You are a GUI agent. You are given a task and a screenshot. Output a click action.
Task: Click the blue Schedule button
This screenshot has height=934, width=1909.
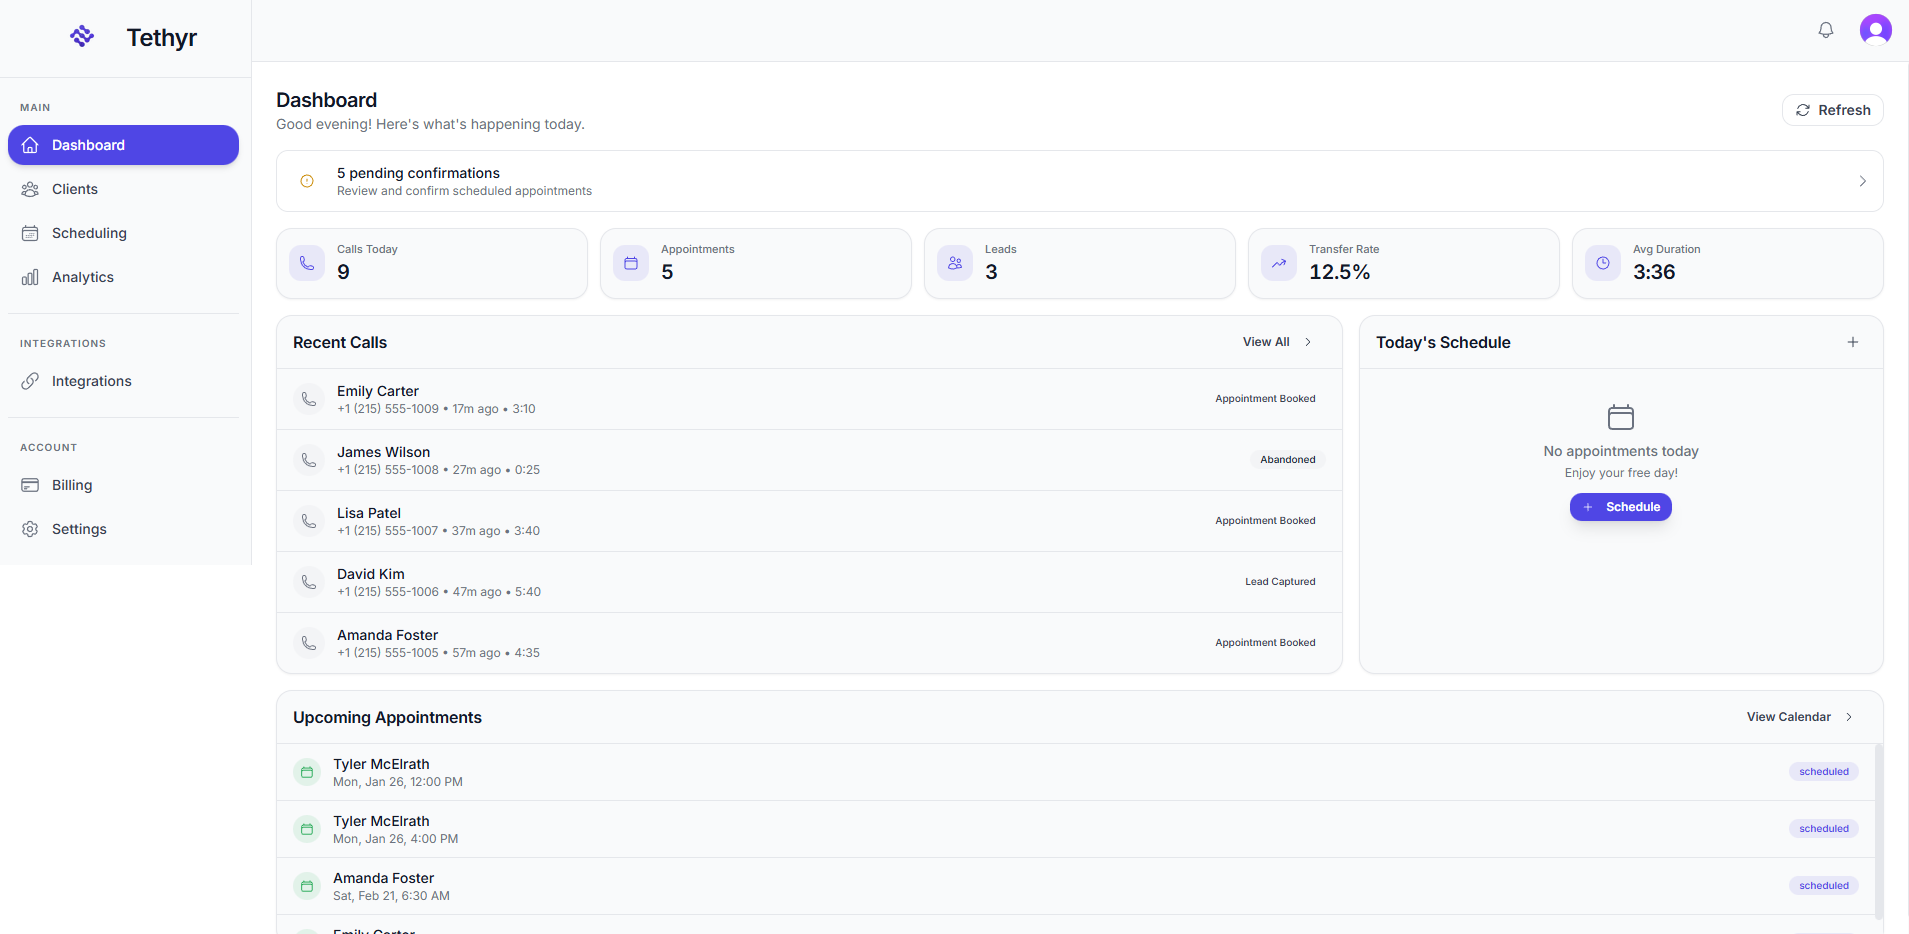coord(1620,507)
